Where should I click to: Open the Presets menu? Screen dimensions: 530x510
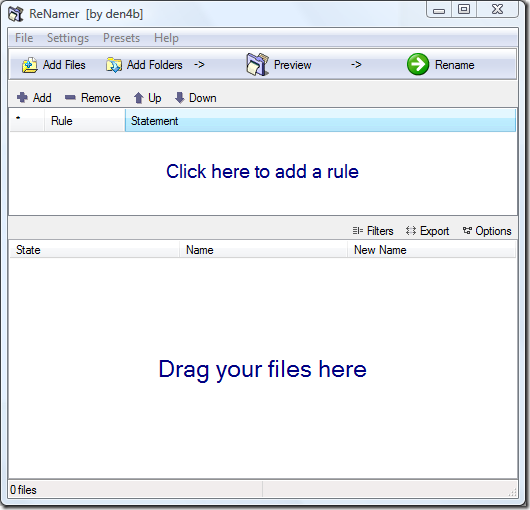click(121, 38)
